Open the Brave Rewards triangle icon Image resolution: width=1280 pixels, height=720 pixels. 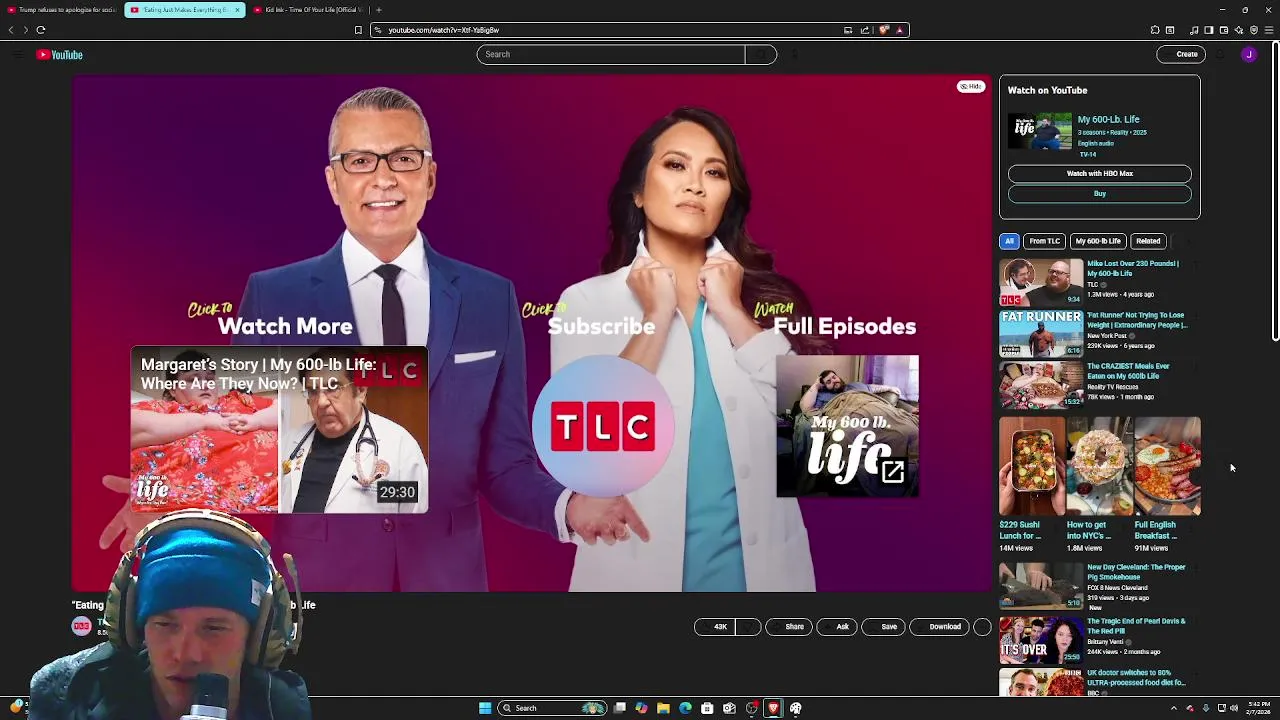point(900,30)
